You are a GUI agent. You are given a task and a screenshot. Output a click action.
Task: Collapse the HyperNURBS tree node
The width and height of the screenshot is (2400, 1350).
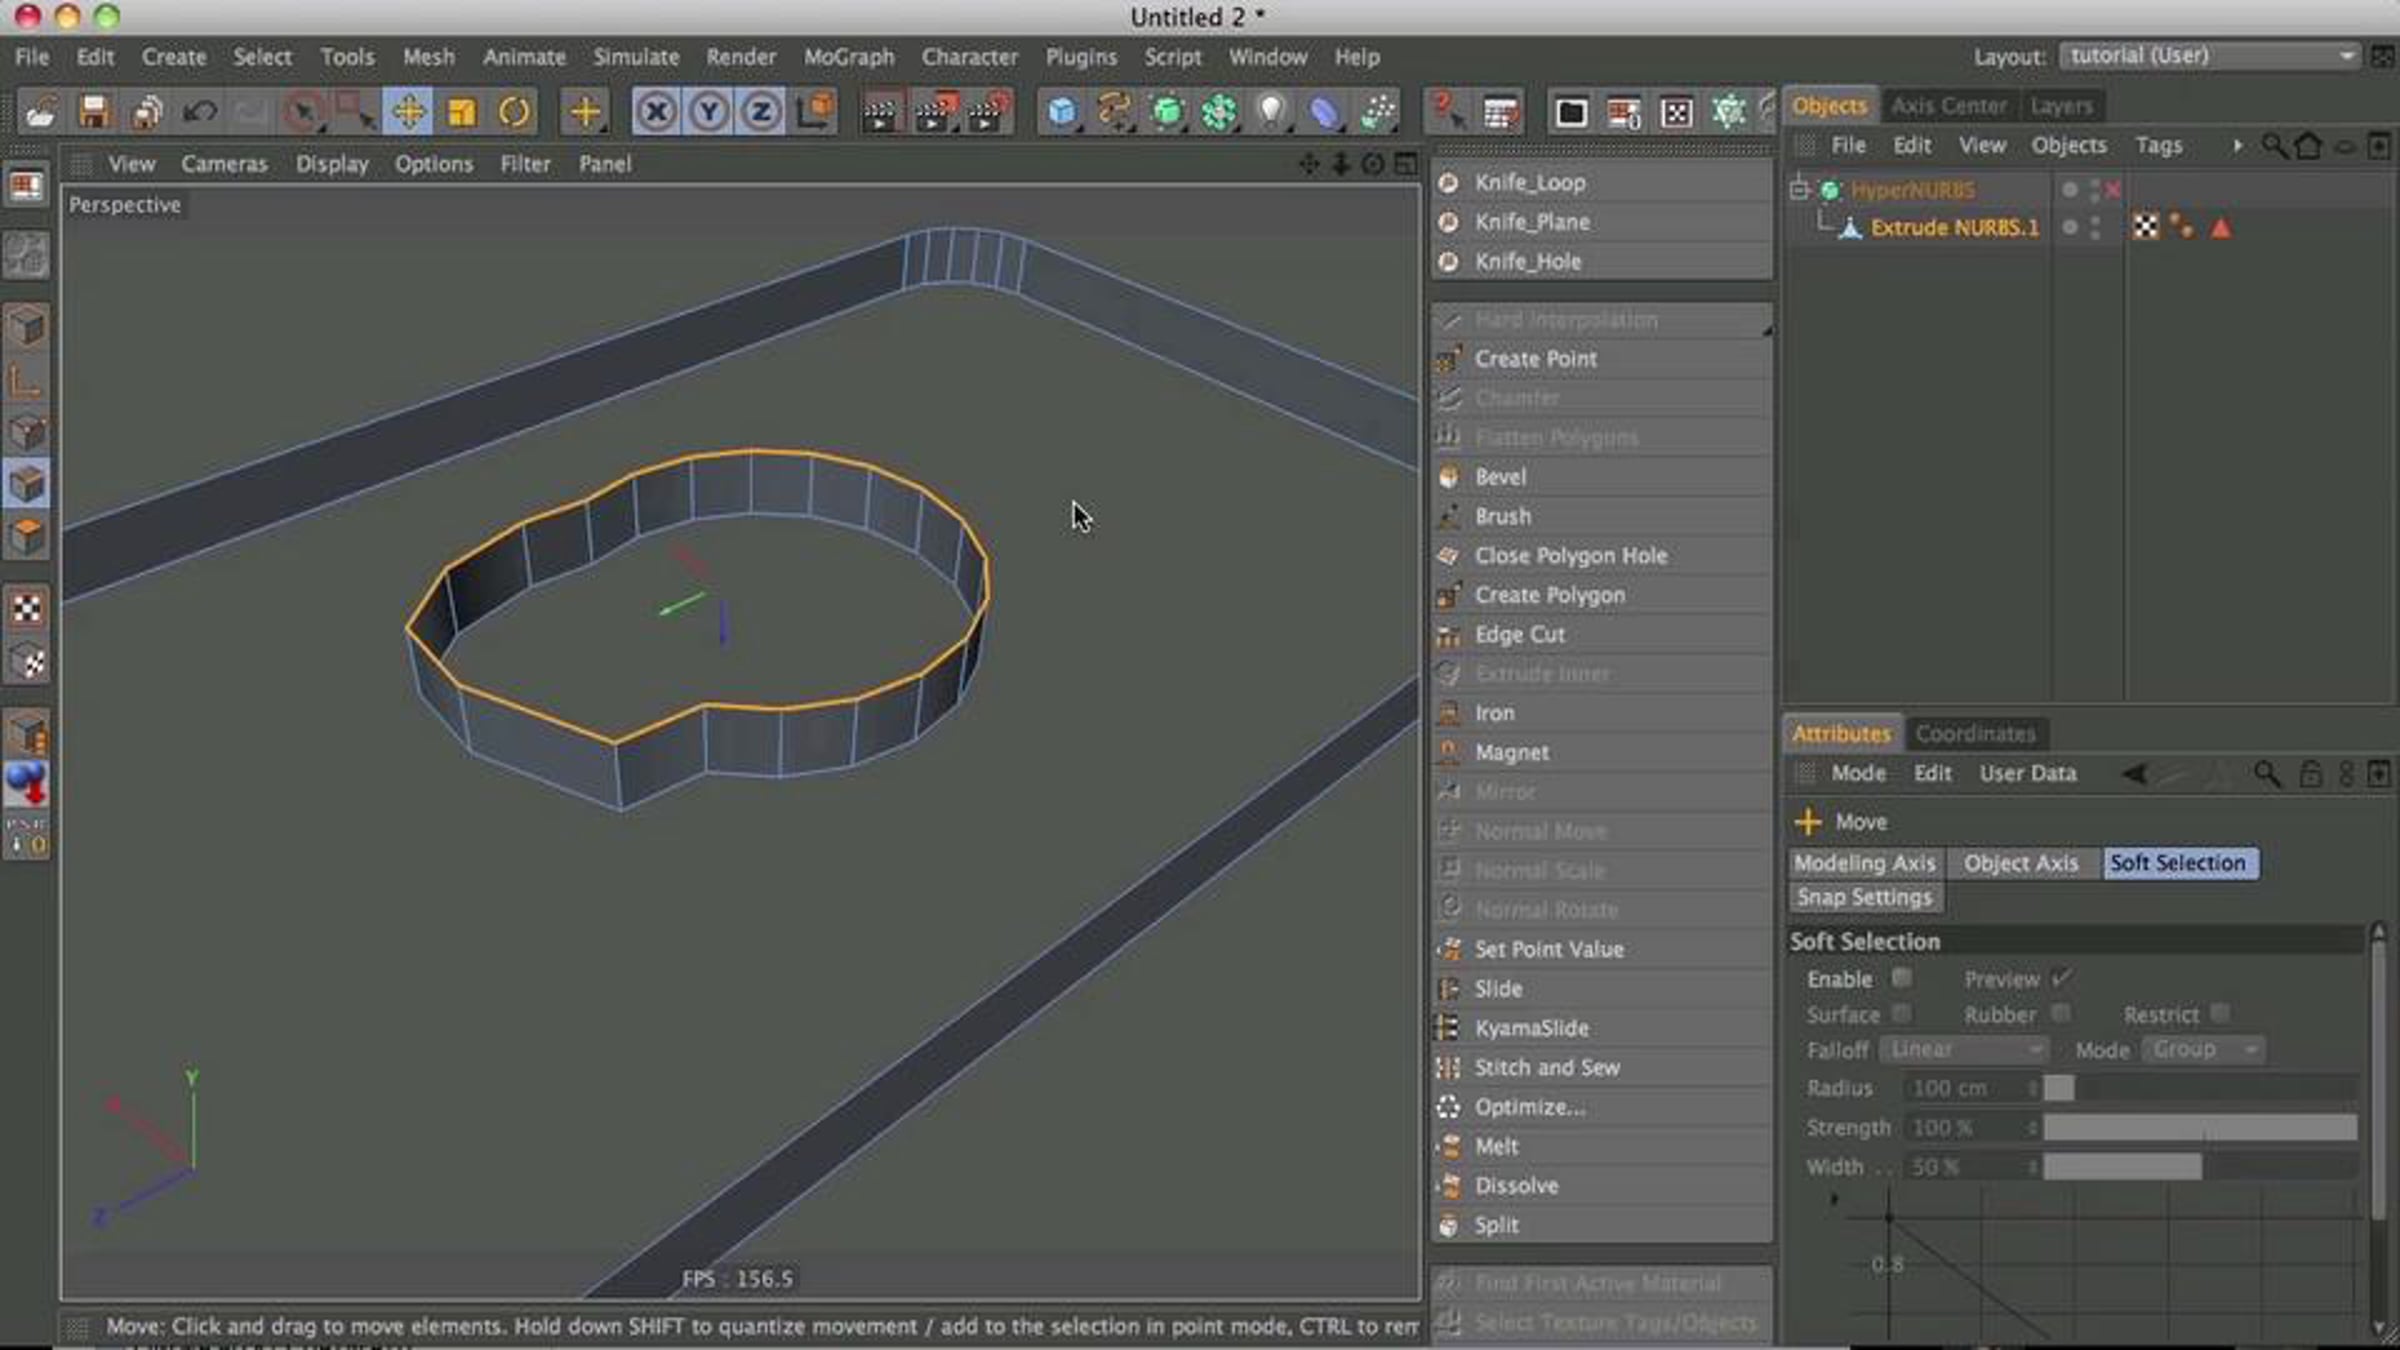click(1799, 188)
